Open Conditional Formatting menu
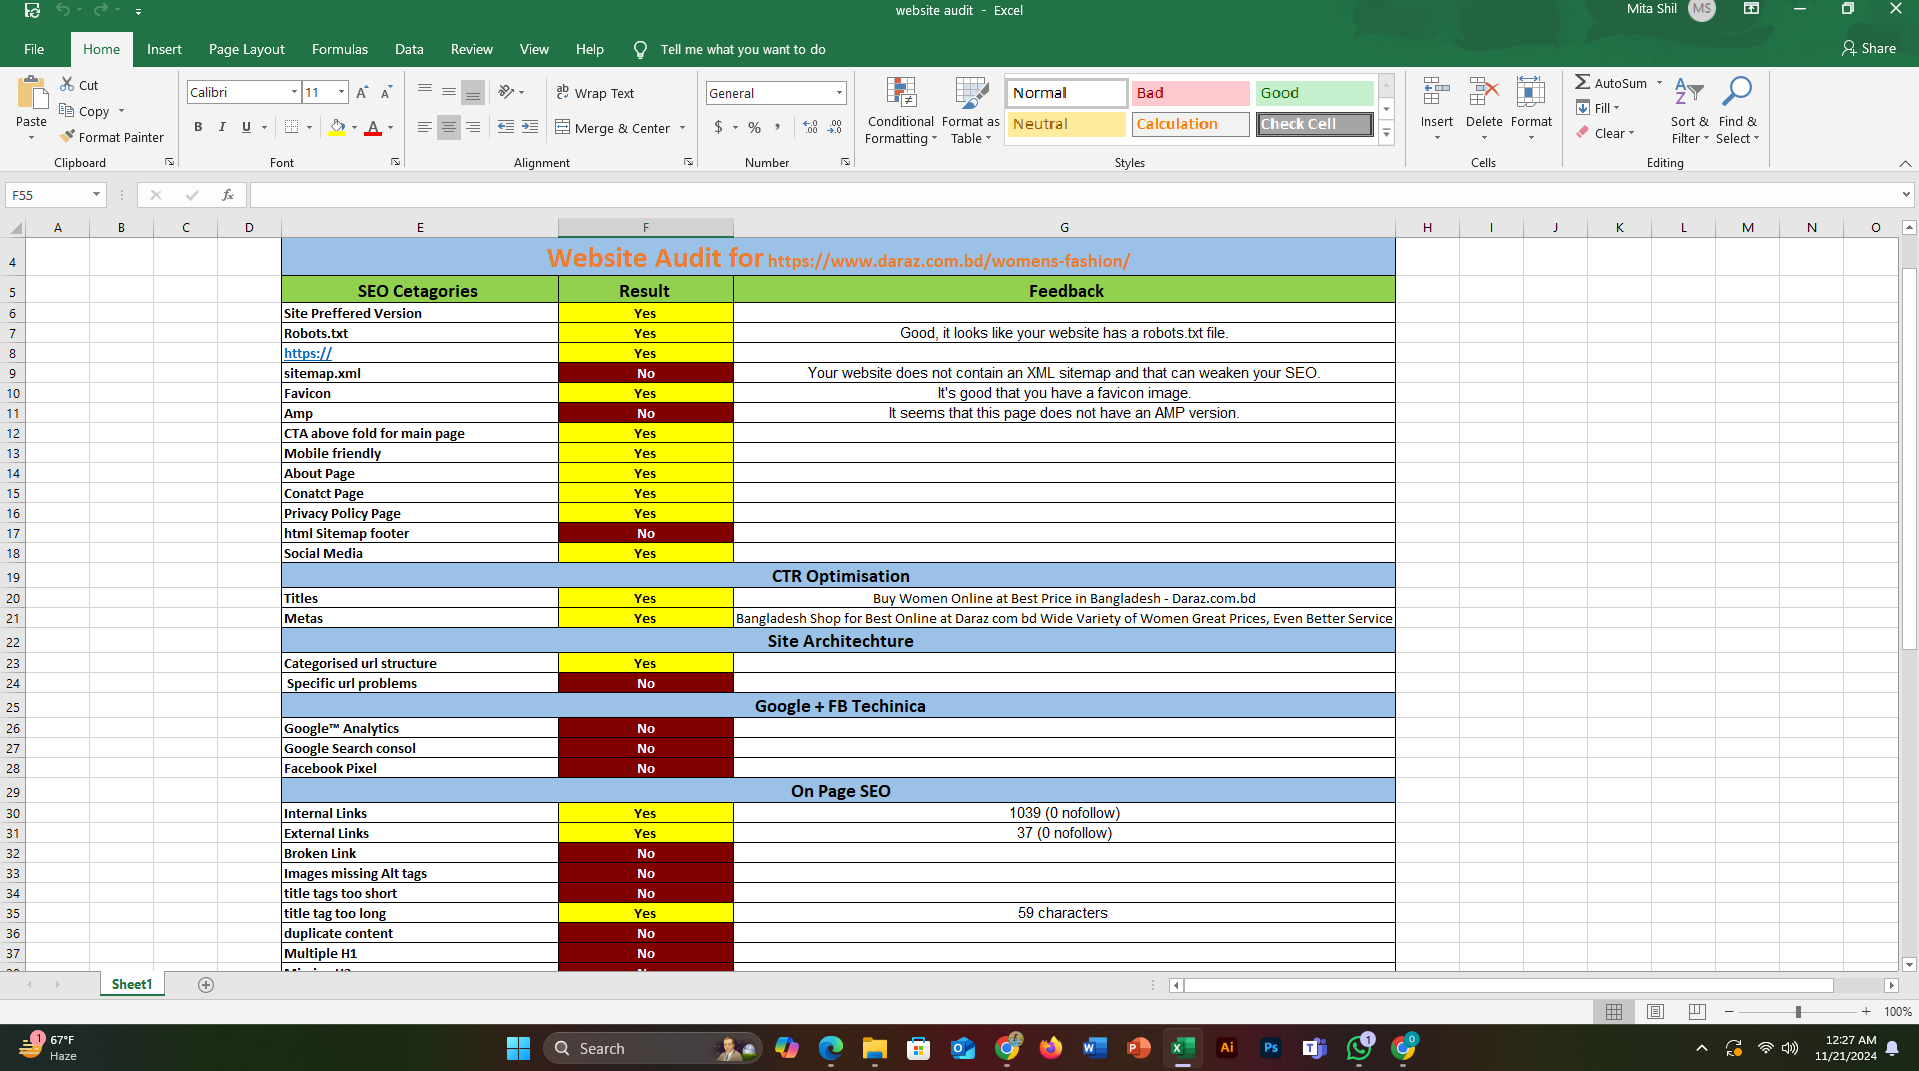 coord(900,111)
